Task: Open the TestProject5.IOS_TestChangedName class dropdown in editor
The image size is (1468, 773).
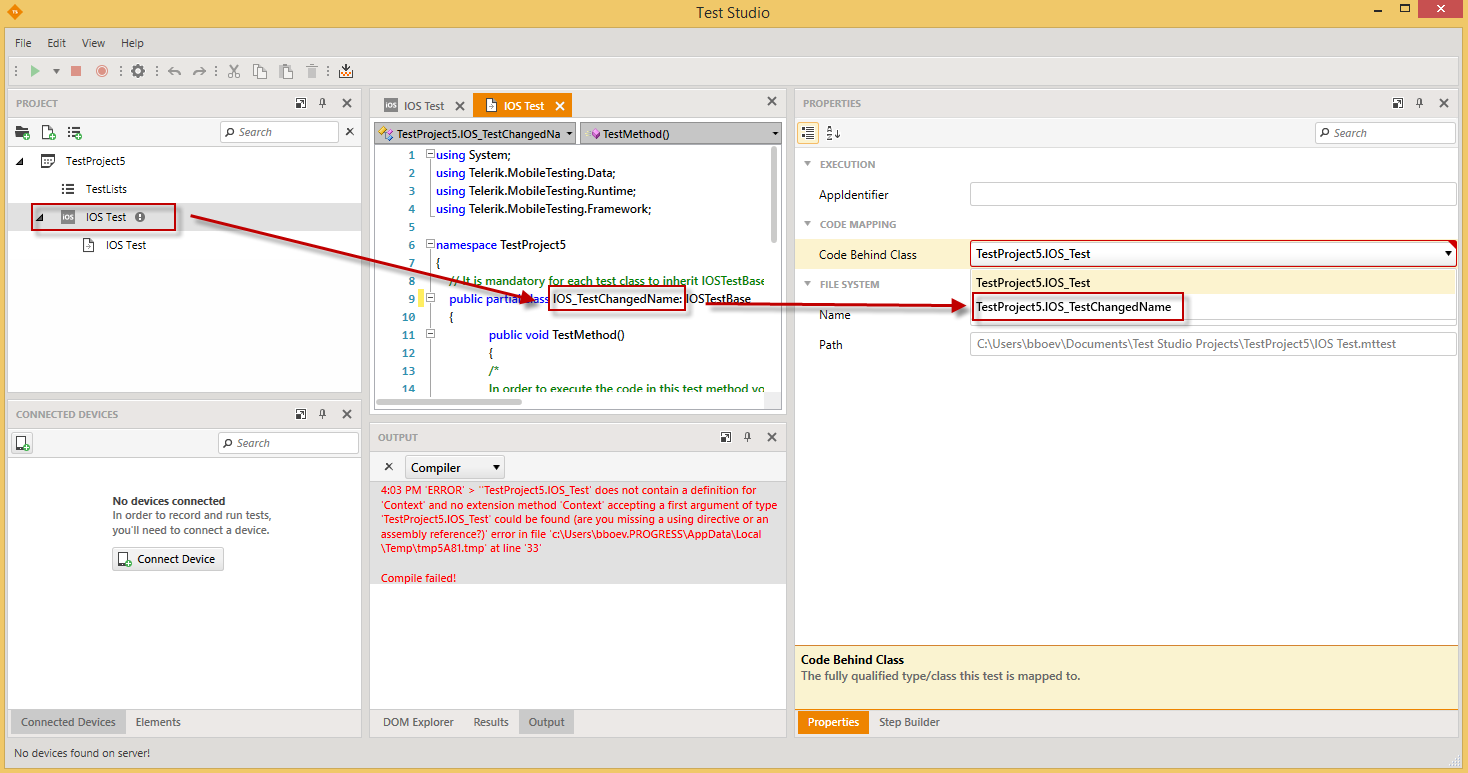Action: pos(474,133)
